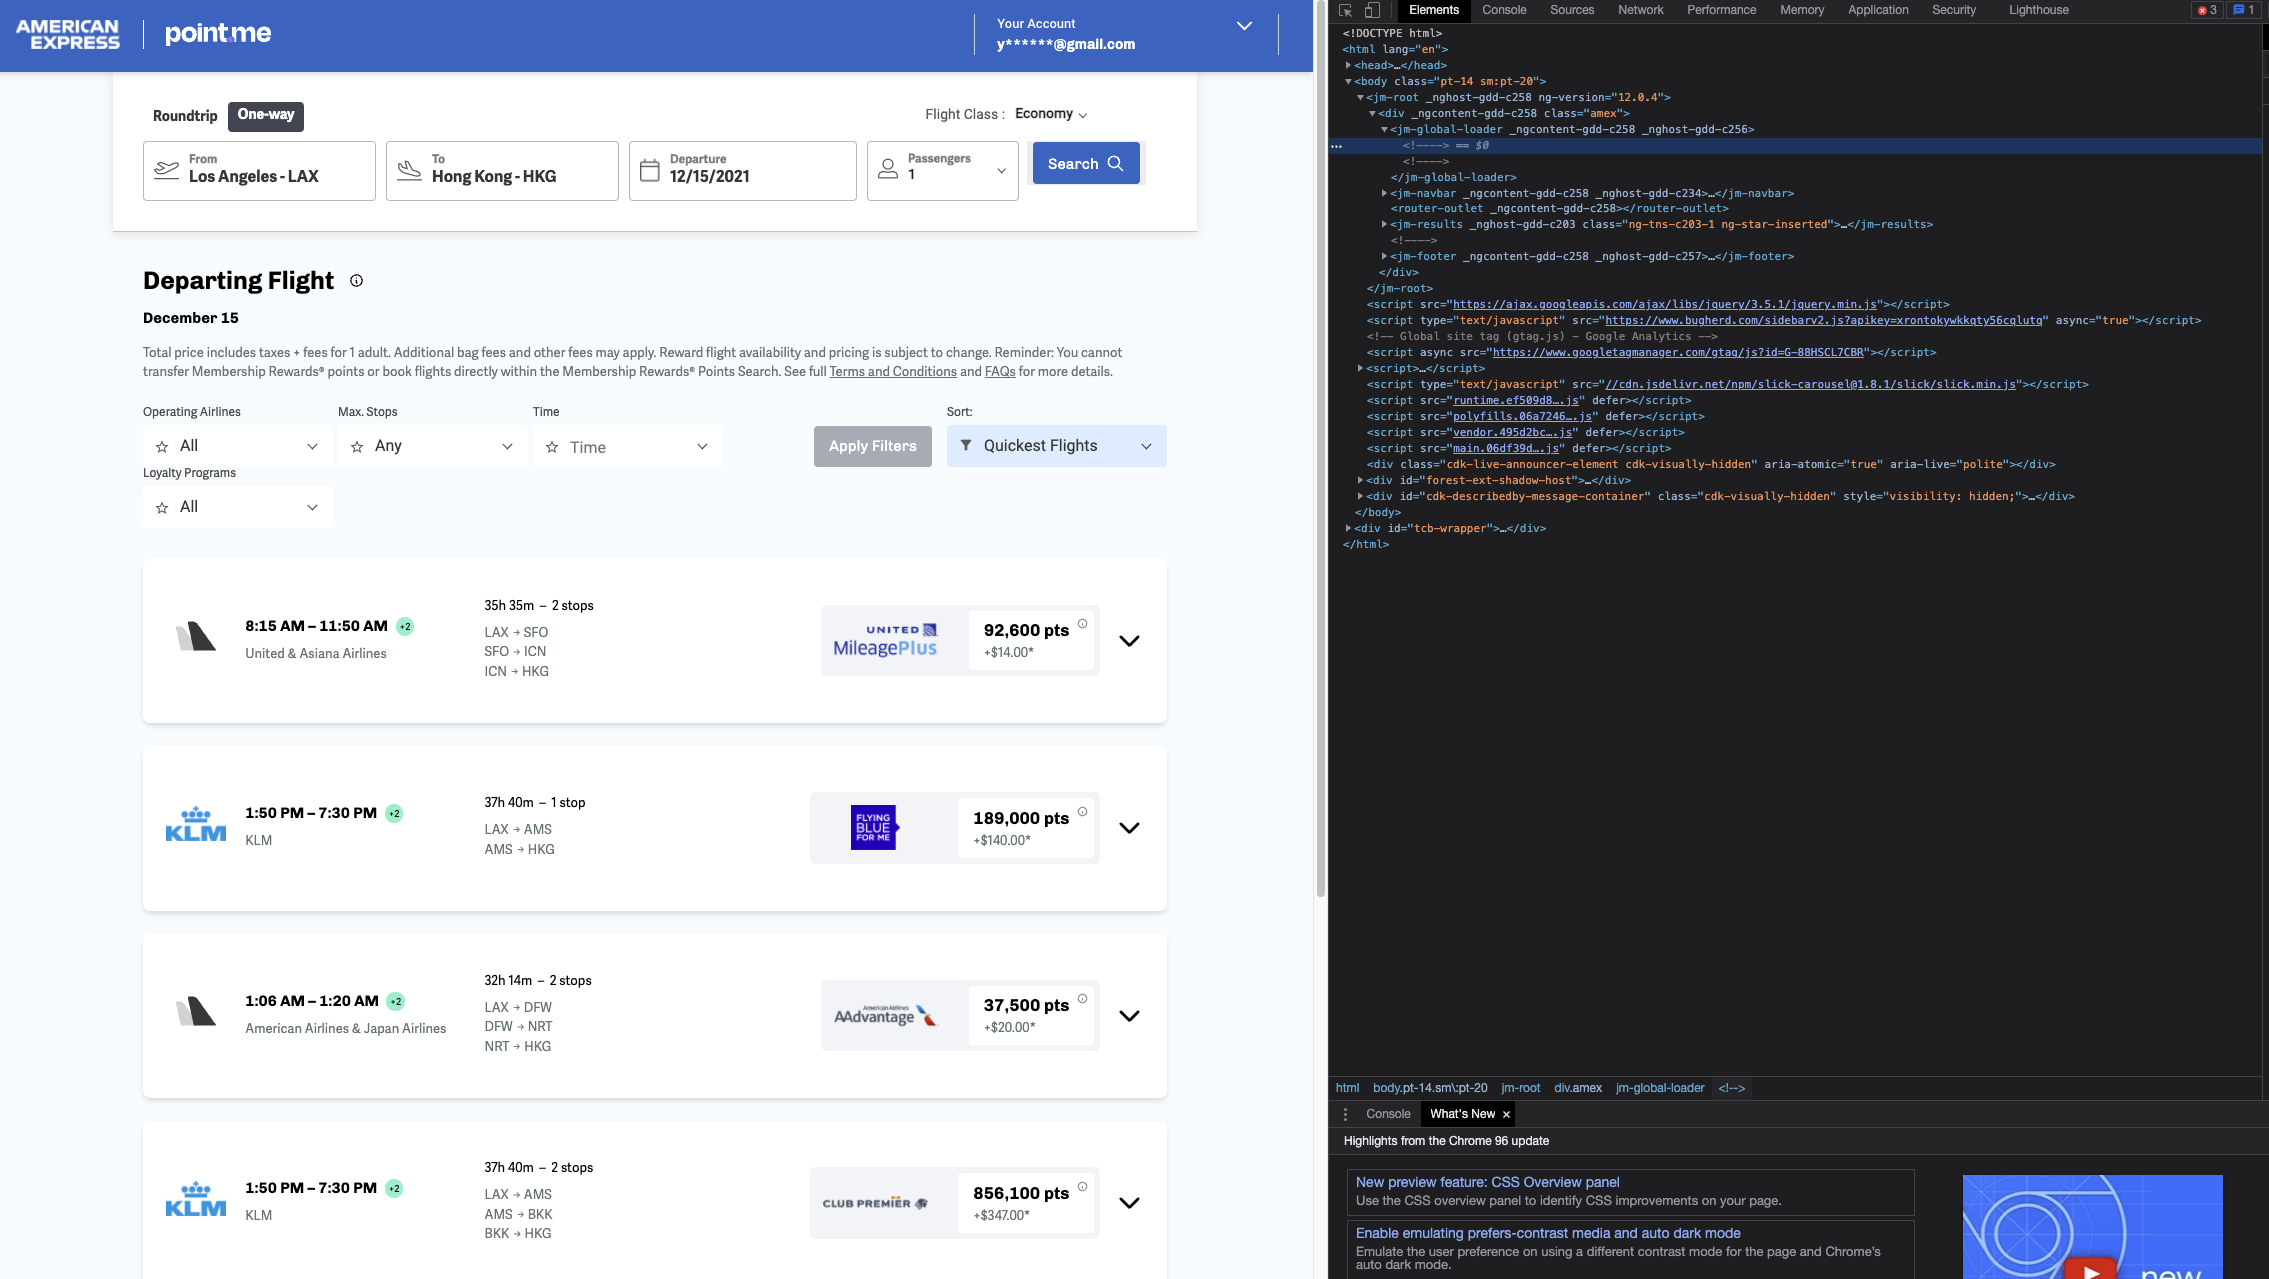Screen dimensions: 2269x1279
Task: Switch to the Console drawer tab
Action: (1388, 1114)
